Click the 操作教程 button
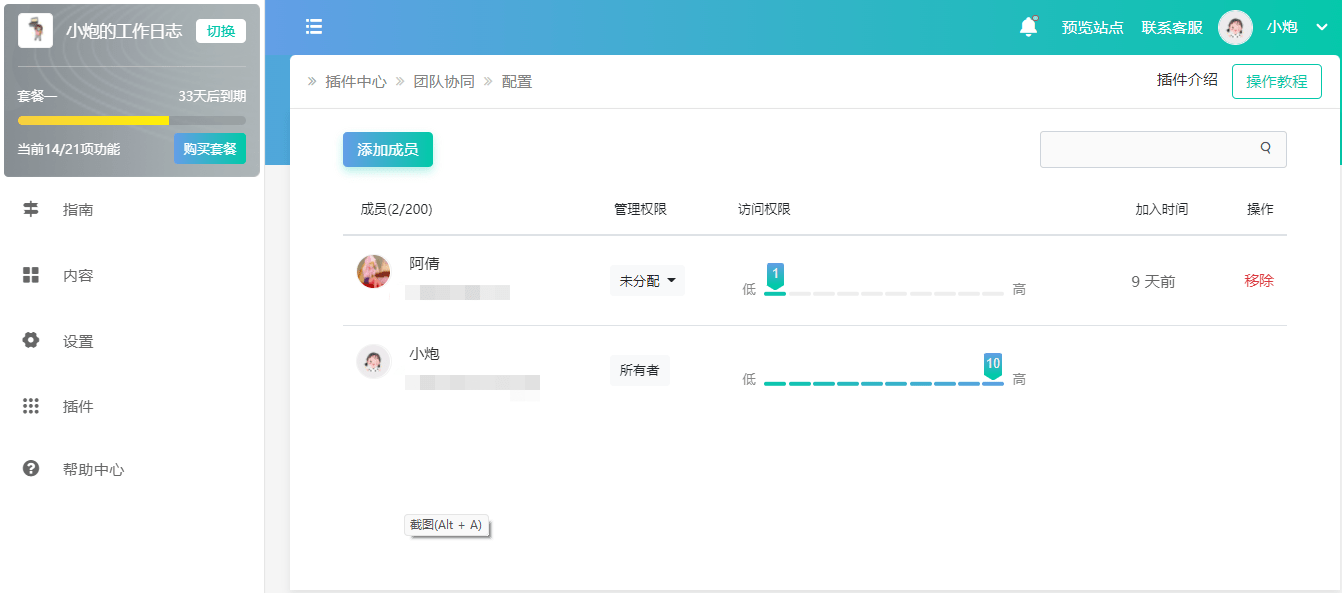The width and height of the screenshot is (1342, 593). click(1277, 82)
